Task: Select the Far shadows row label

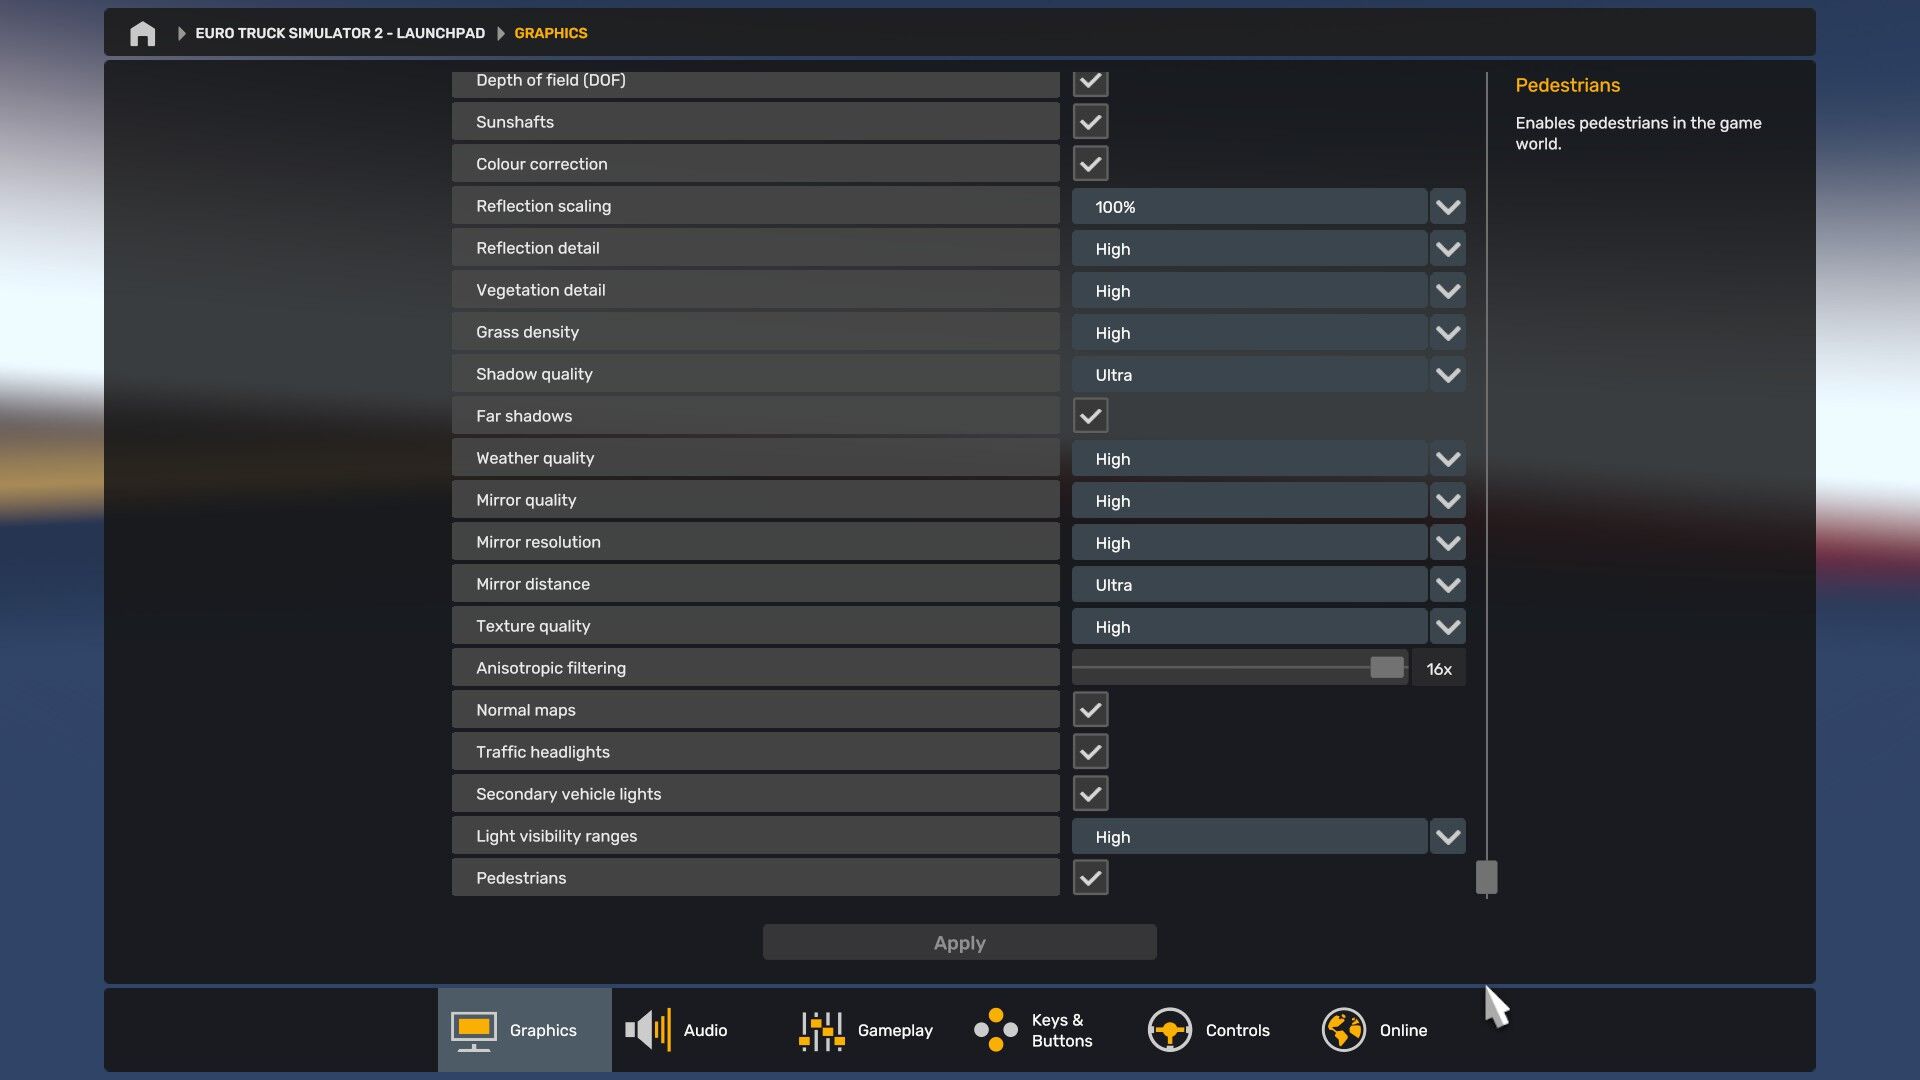Action: pyautogui.click(x=755, y=416)
